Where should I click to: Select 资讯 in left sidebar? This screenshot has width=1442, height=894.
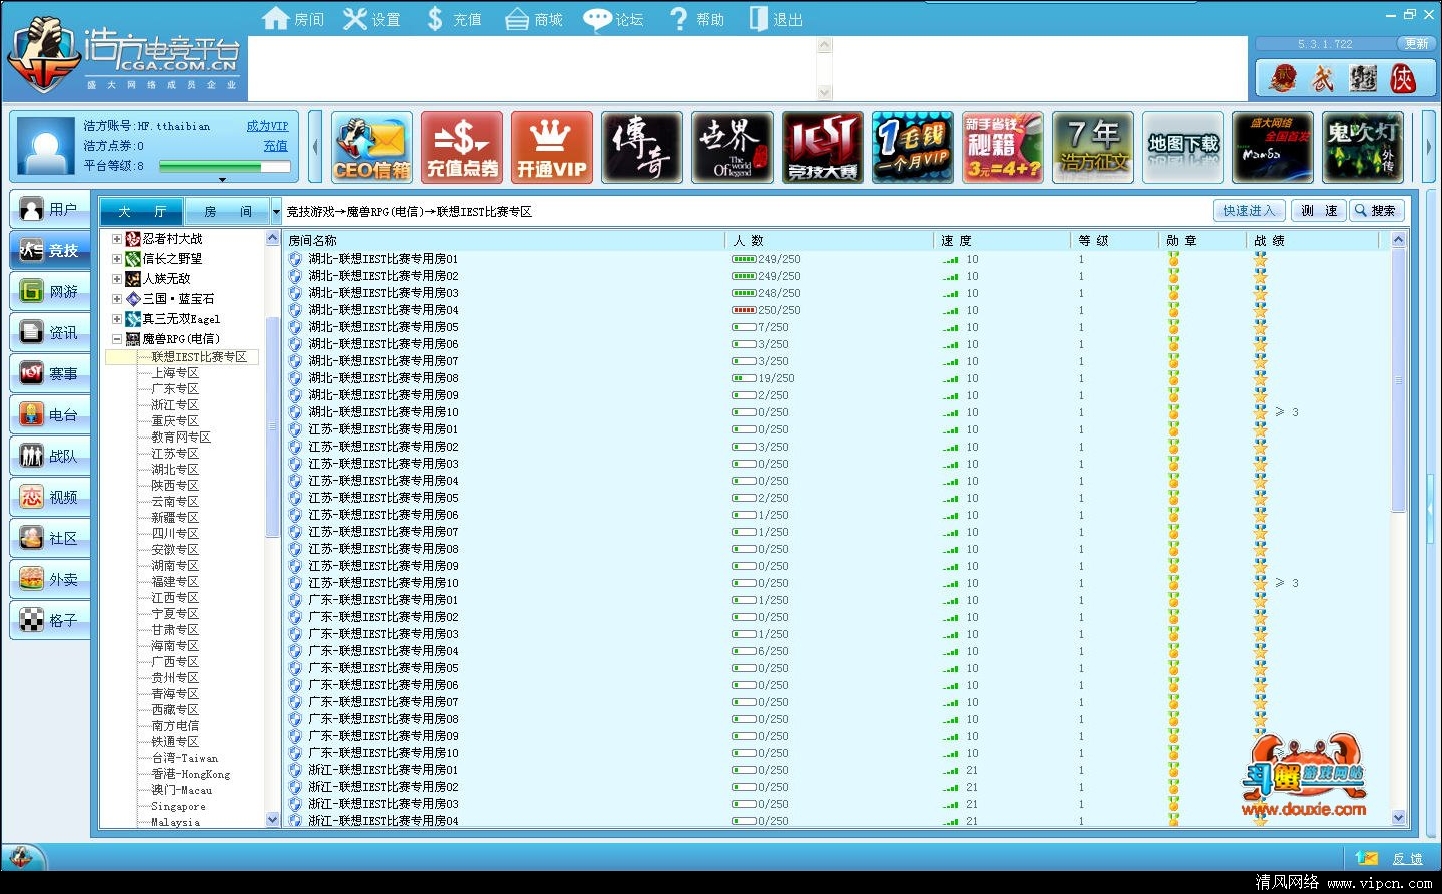(50, 332)
